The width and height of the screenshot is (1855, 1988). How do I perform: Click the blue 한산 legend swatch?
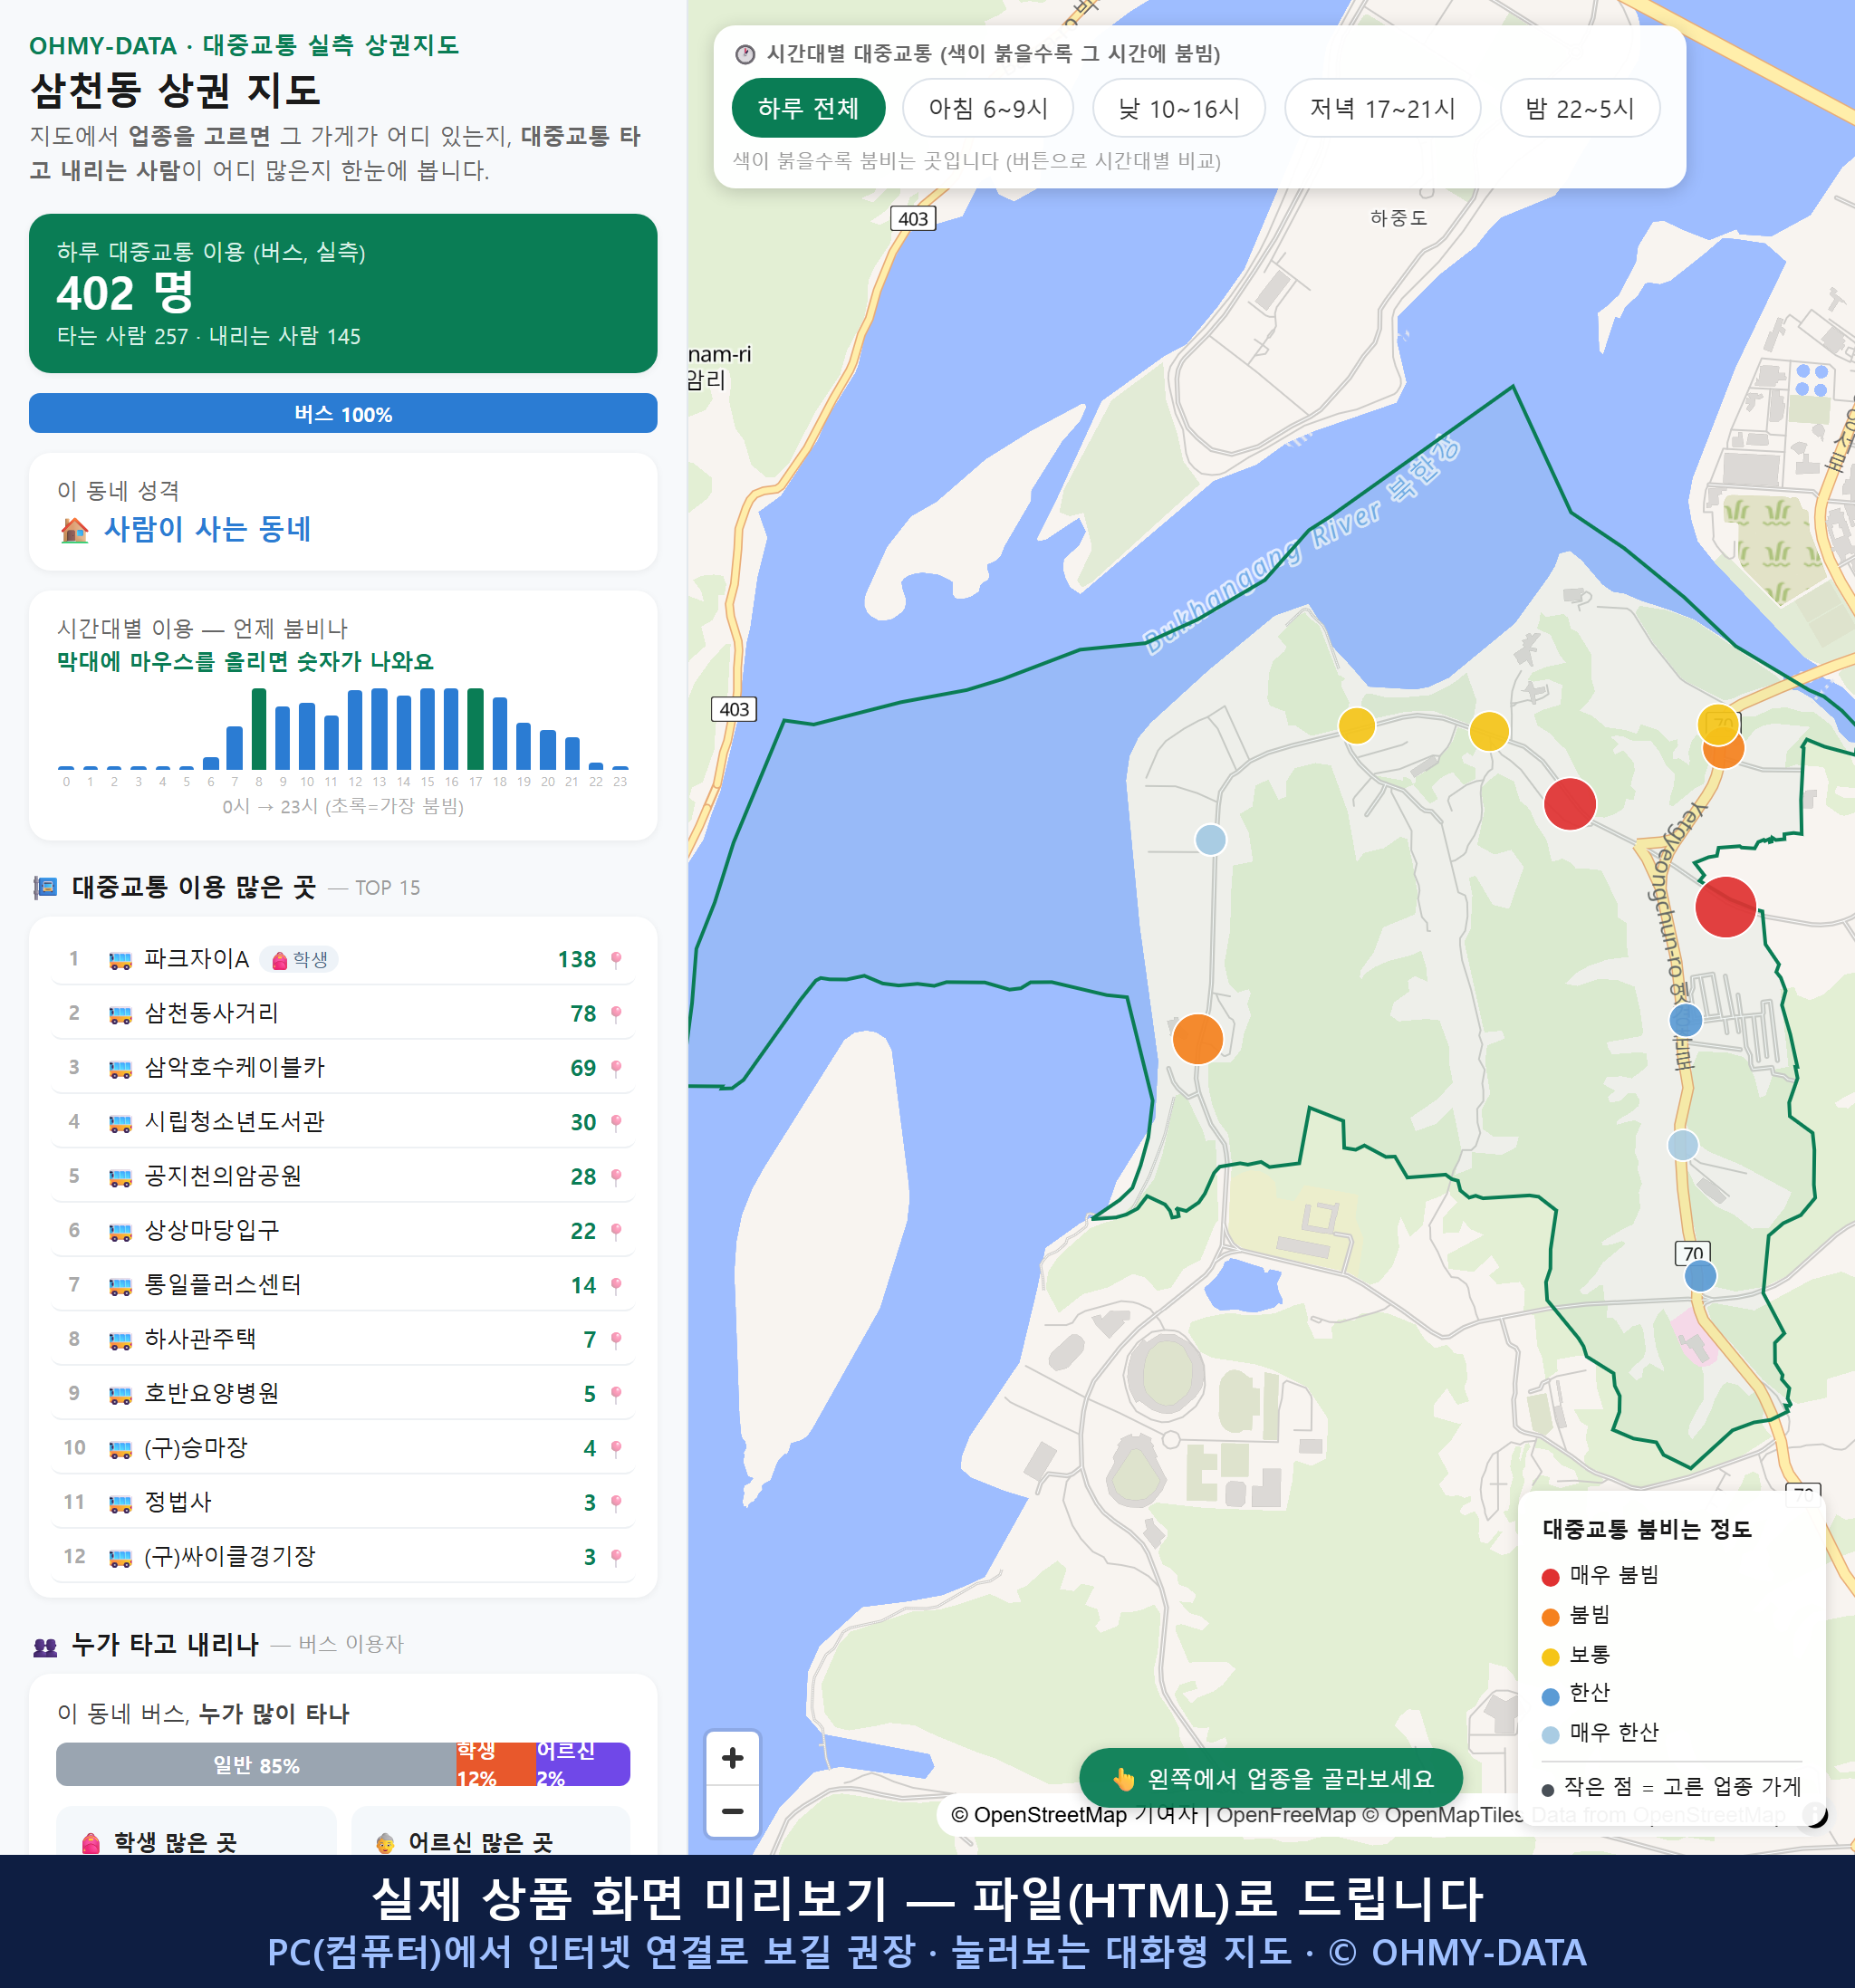point(1550,1696)
